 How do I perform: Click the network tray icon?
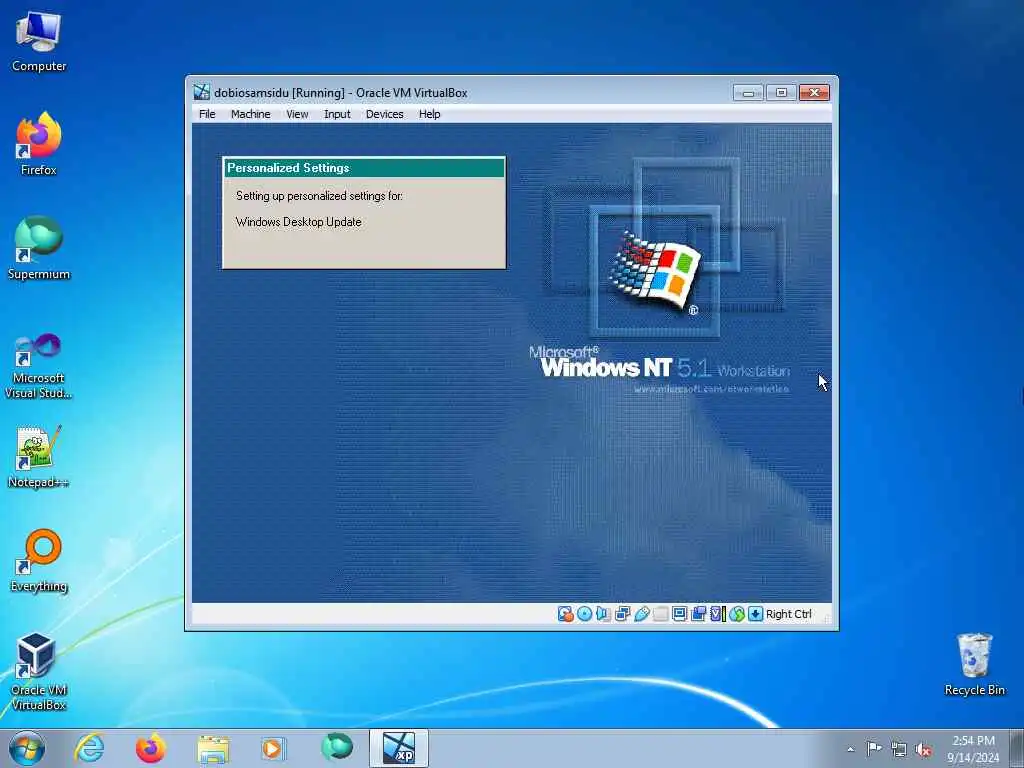tap(899, 749)
